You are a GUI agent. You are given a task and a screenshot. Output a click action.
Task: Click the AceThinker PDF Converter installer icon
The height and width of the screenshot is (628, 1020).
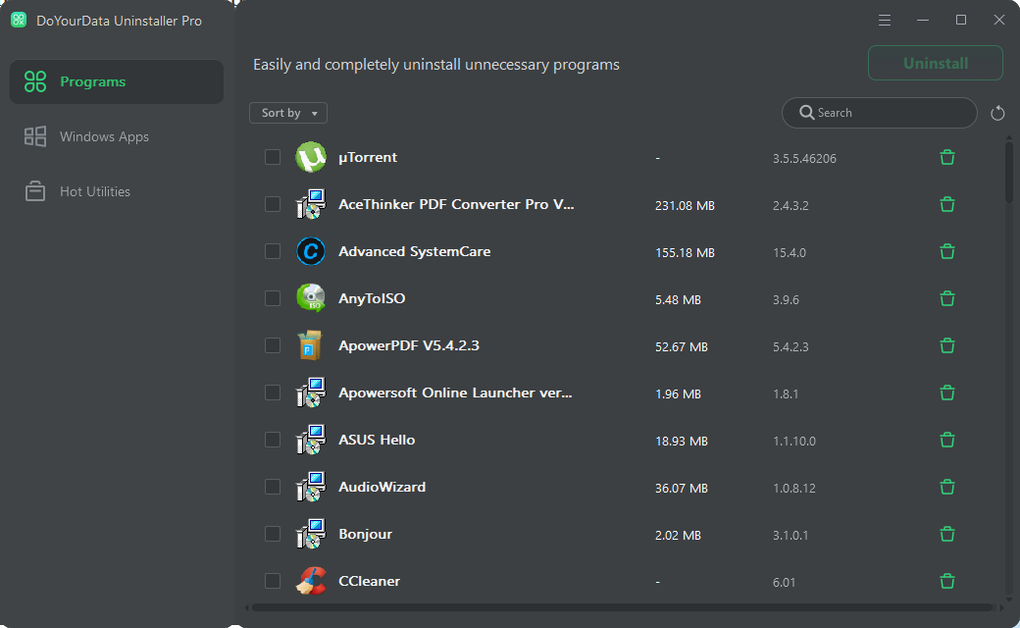click(311, 204)
